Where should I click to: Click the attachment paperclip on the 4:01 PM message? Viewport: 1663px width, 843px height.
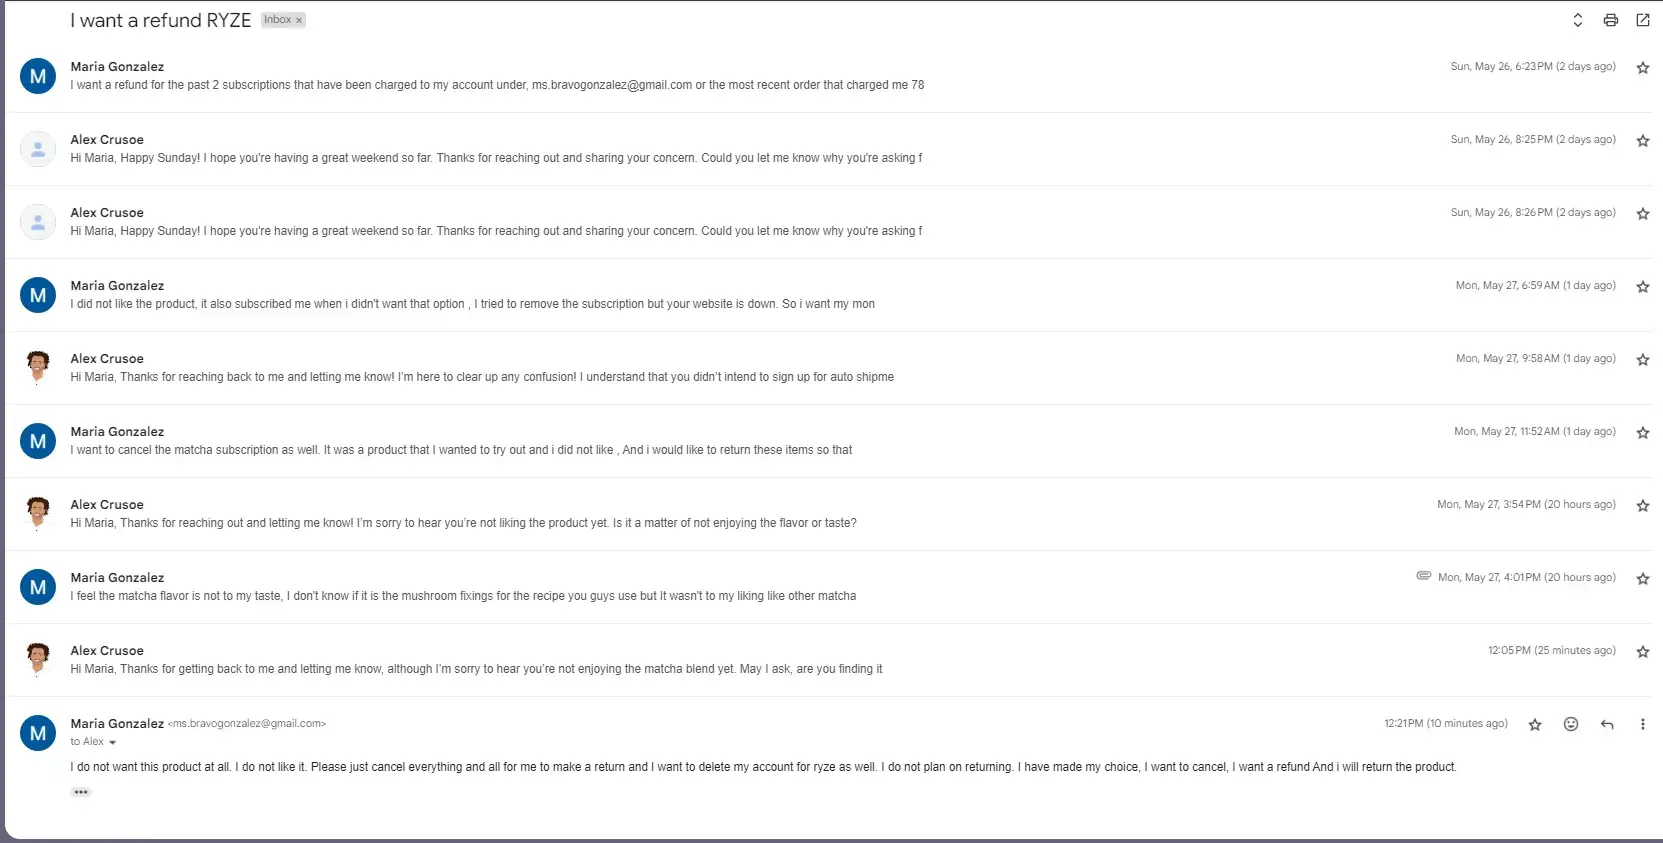point(1424,576)
